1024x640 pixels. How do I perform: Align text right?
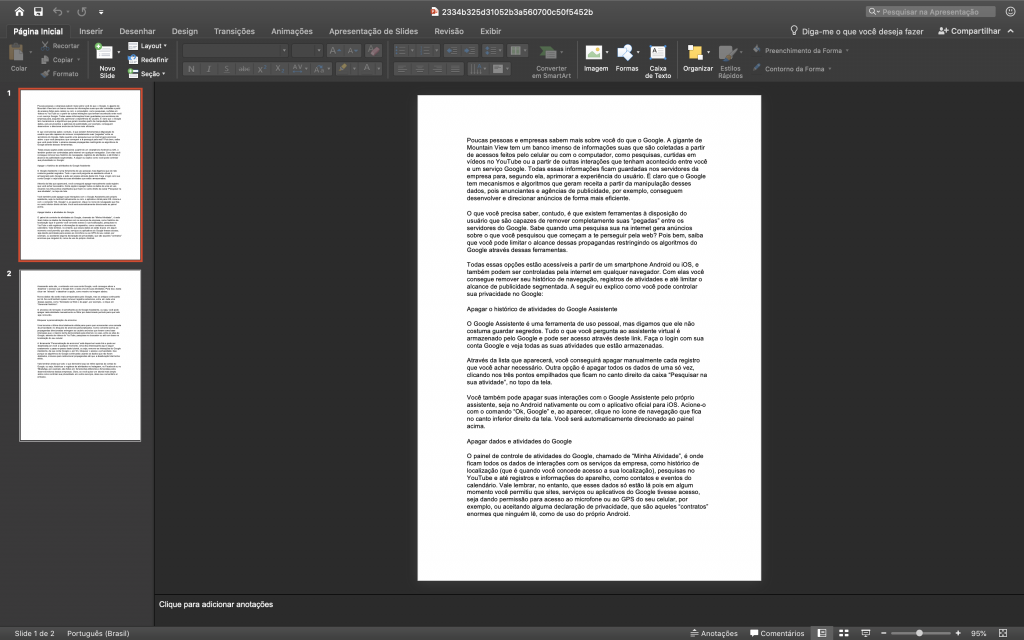click(x=437, y=69)
